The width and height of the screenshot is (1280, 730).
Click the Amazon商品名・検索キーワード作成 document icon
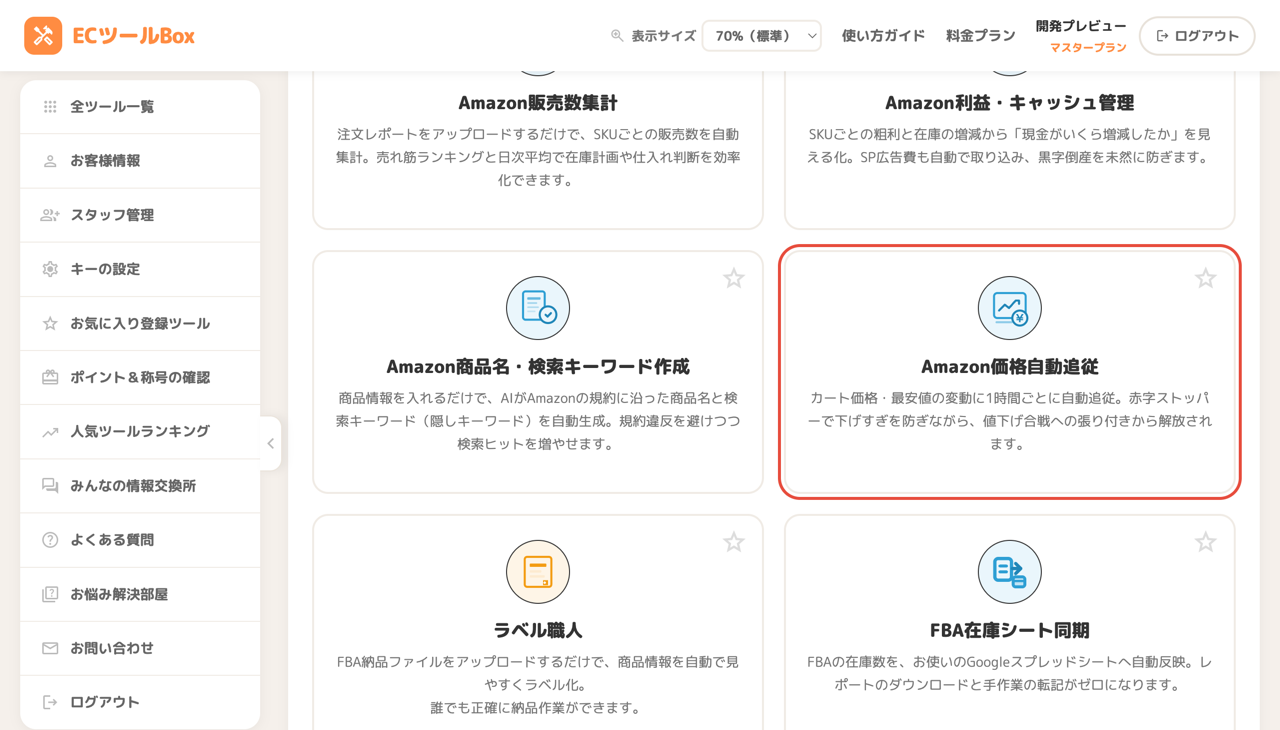[x=538, y=308]
